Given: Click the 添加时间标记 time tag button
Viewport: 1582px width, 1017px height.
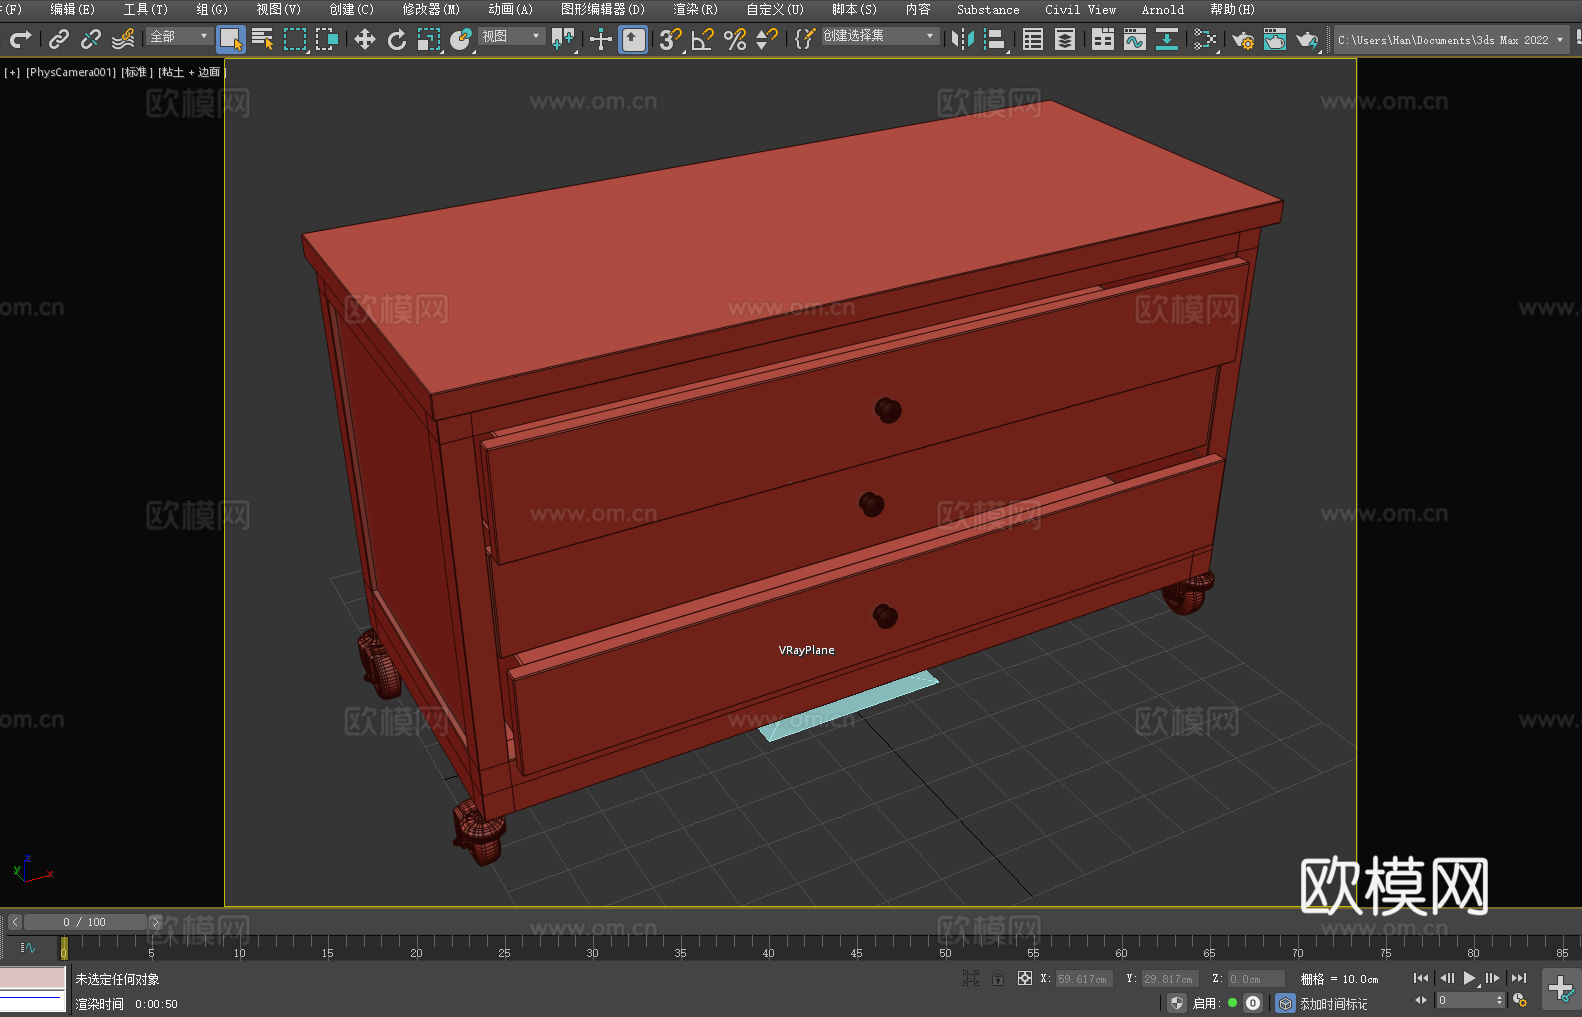Looking at the screenshot, I should [1333, 1003].
